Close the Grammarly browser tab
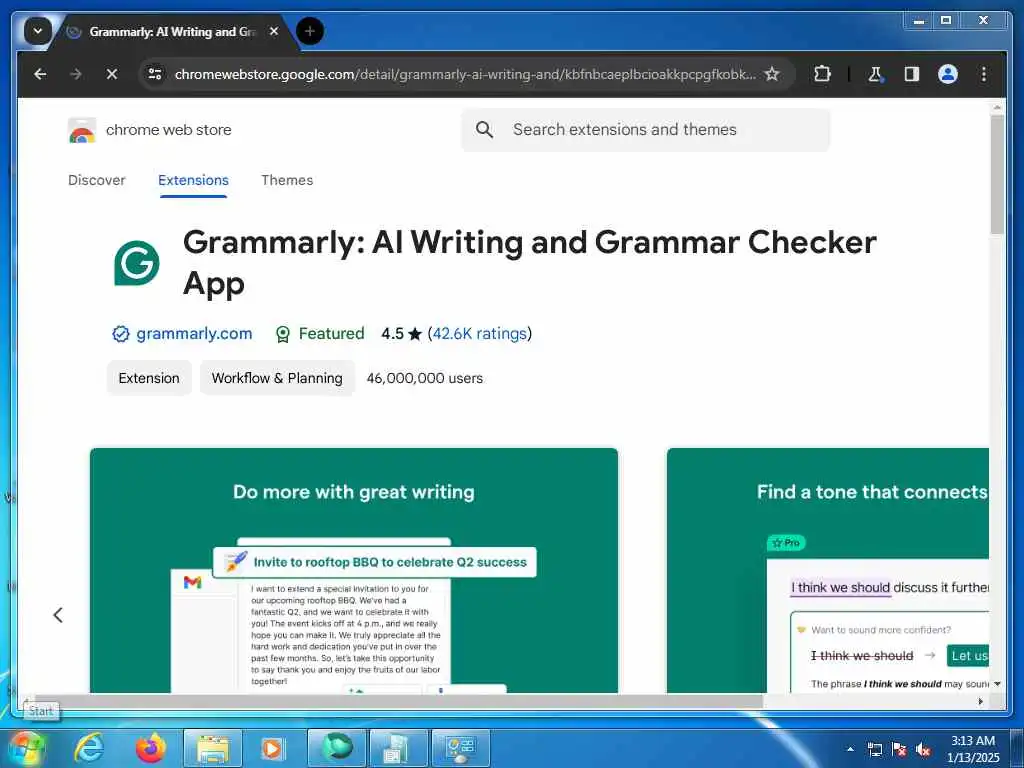The height and width of the screenshot is (768, 1024). click(x=274, y=31)
